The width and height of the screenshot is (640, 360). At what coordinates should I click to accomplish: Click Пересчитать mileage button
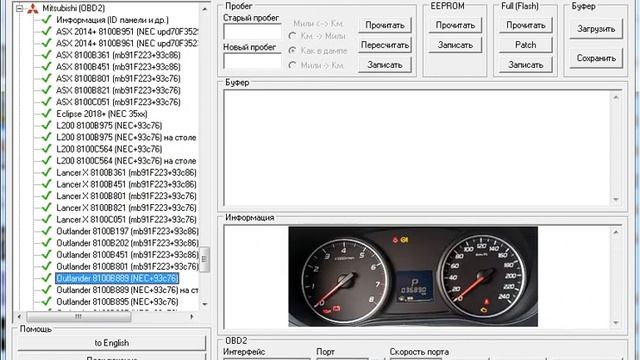[x=385, y=45]
